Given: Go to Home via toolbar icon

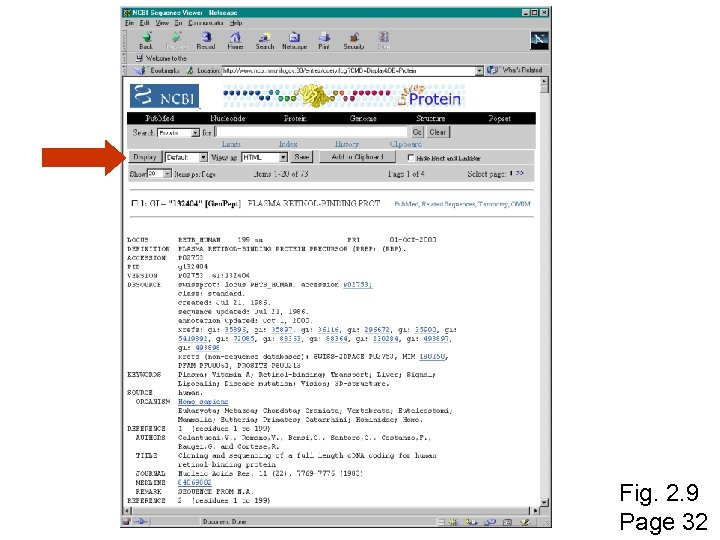Looking at the screenshot, I should (235, 40).
